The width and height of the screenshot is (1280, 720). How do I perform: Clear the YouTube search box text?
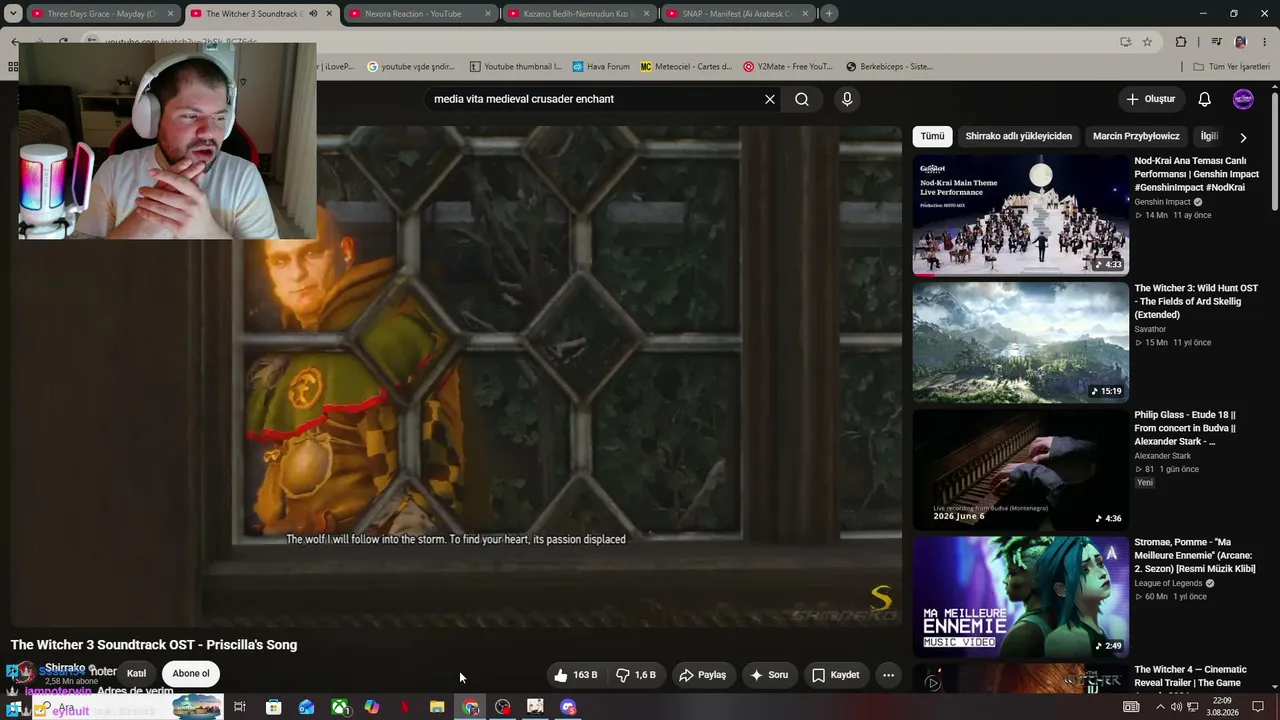(770, 99)
